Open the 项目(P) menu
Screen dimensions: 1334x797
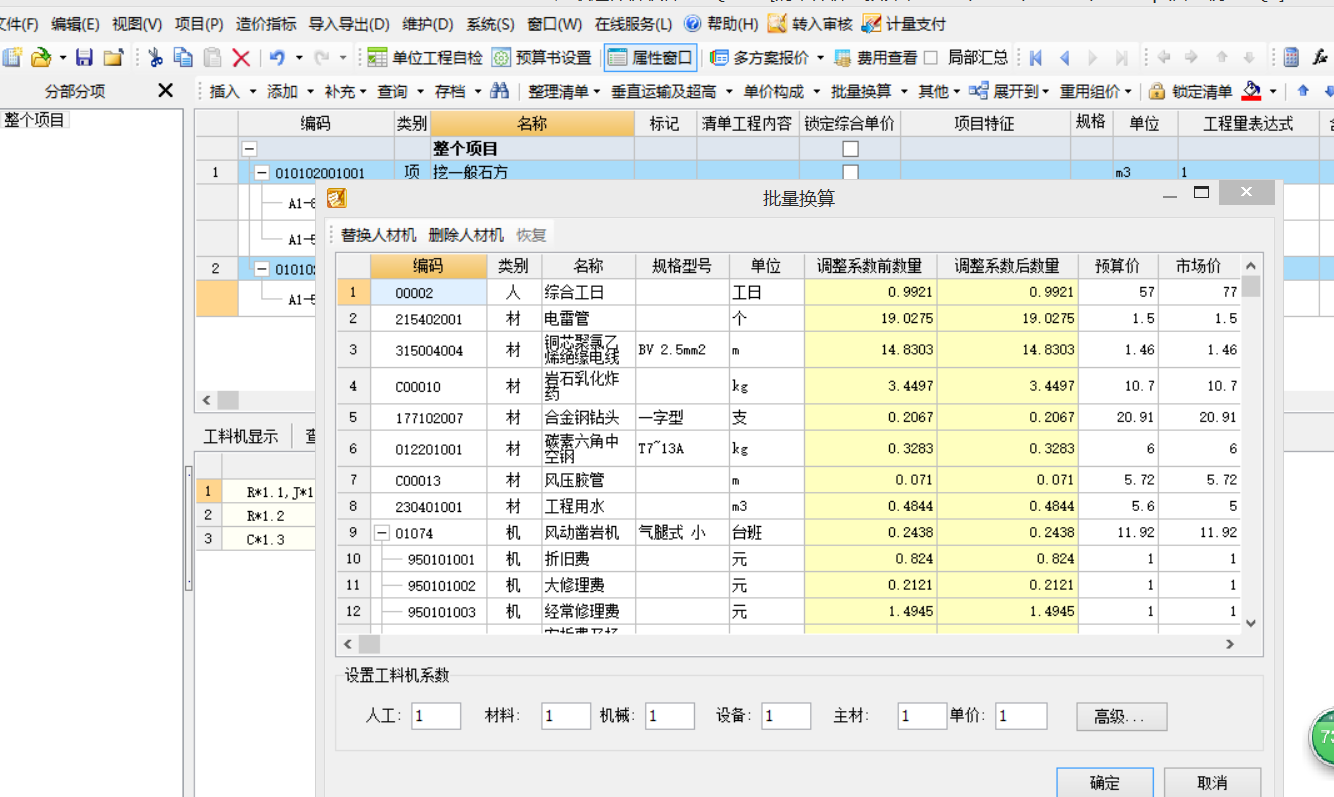click(x=198, y=23)
